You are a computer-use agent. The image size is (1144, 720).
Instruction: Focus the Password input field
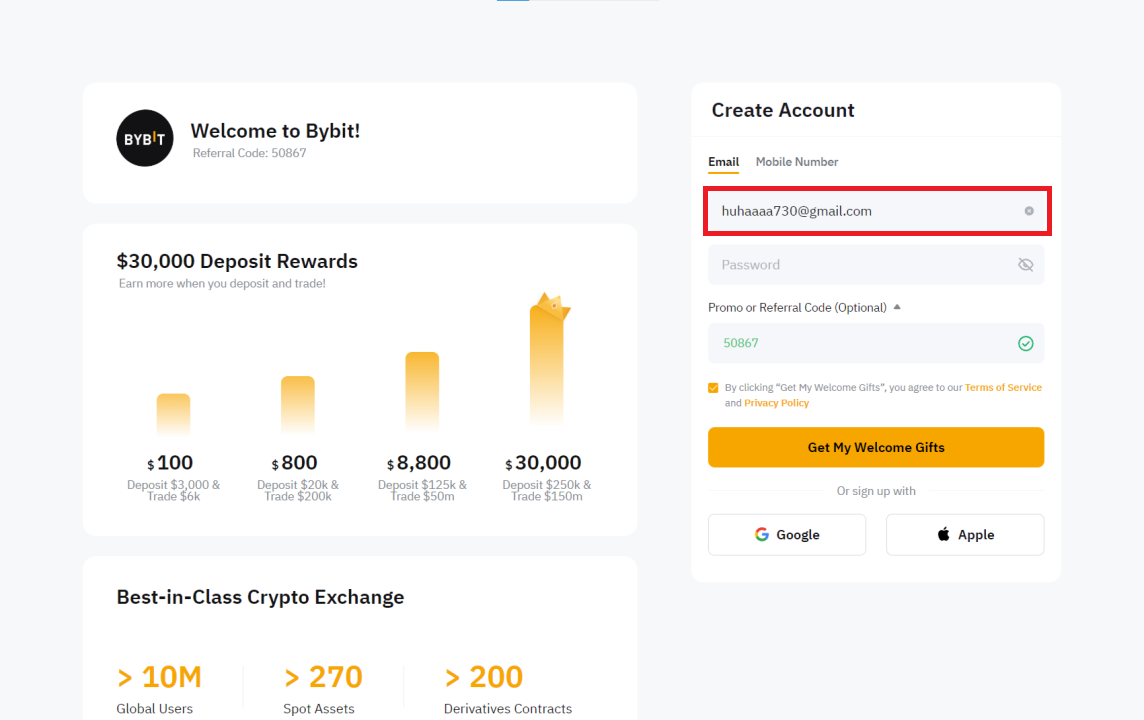coord(876,265)
